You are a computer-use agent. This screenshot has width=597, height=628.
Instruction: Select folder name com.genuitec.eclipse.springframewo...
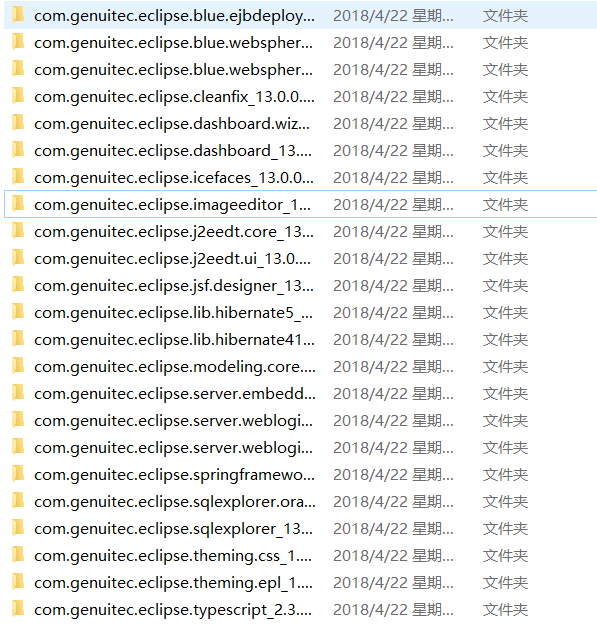pyautogui.click(x=174, y=475)
